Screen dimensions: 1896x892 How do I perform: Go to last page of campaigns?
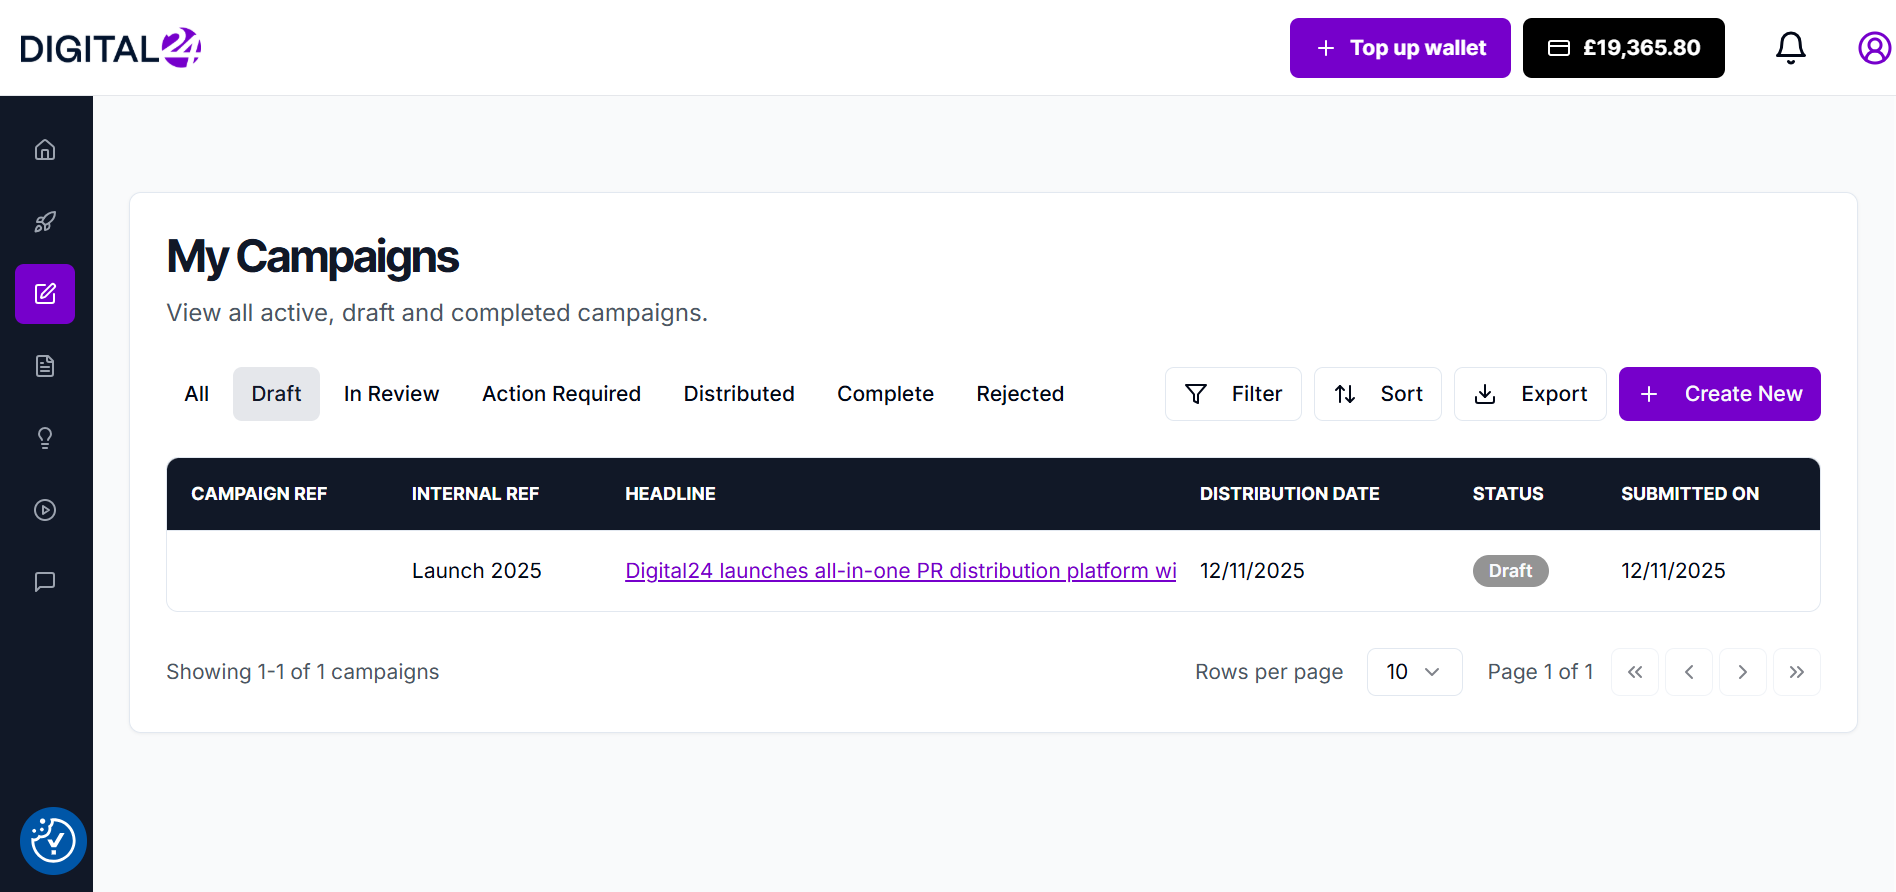tap(1797, 672)
